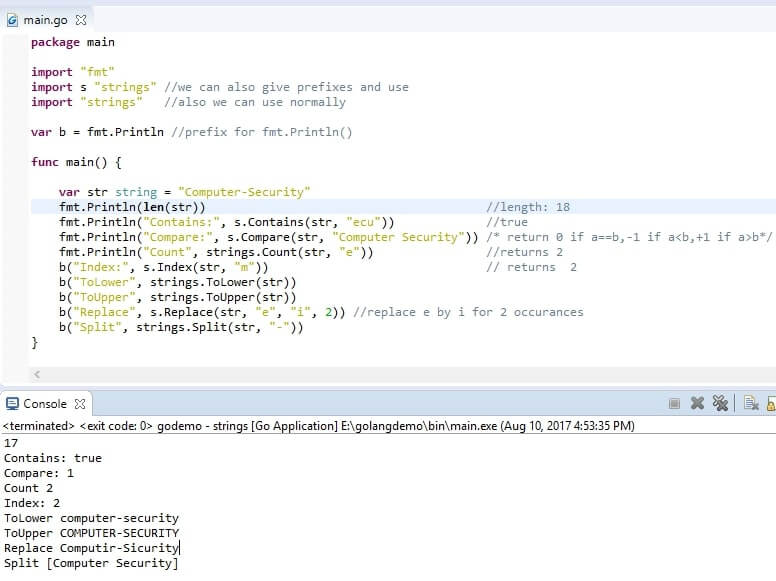Click the '/* return 0 if a==b' comment
Screen dimensions: 776x581
(629, 237)
